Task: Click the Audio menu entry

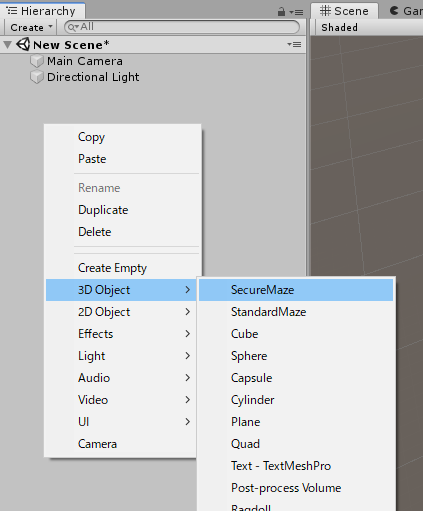Action: coord(121,378)
